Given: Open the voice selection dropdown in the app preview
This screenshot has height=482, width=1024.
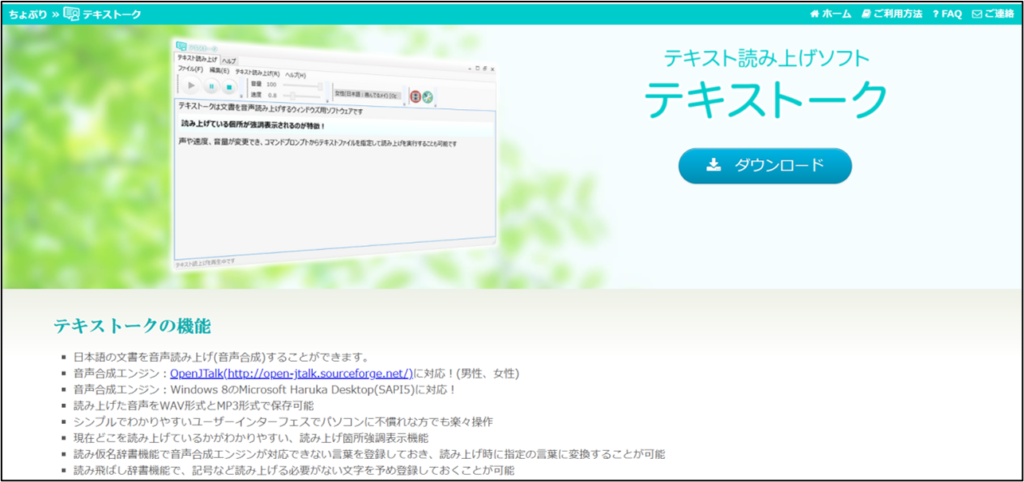Looking at the screenshot, I should [368, 95].
